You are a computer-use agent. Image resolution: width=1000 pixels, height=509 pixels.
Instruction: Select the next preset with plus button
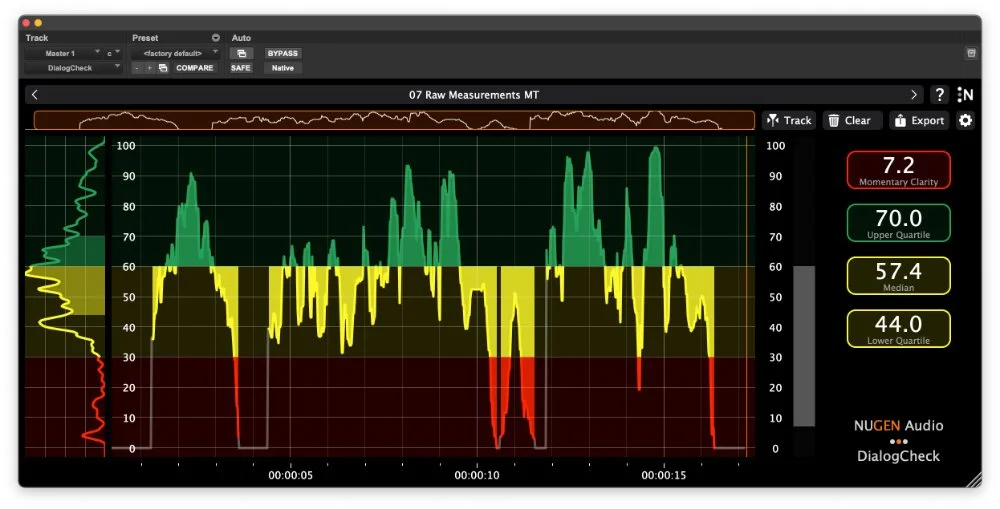pyautogui.click(x=149, y=68)
